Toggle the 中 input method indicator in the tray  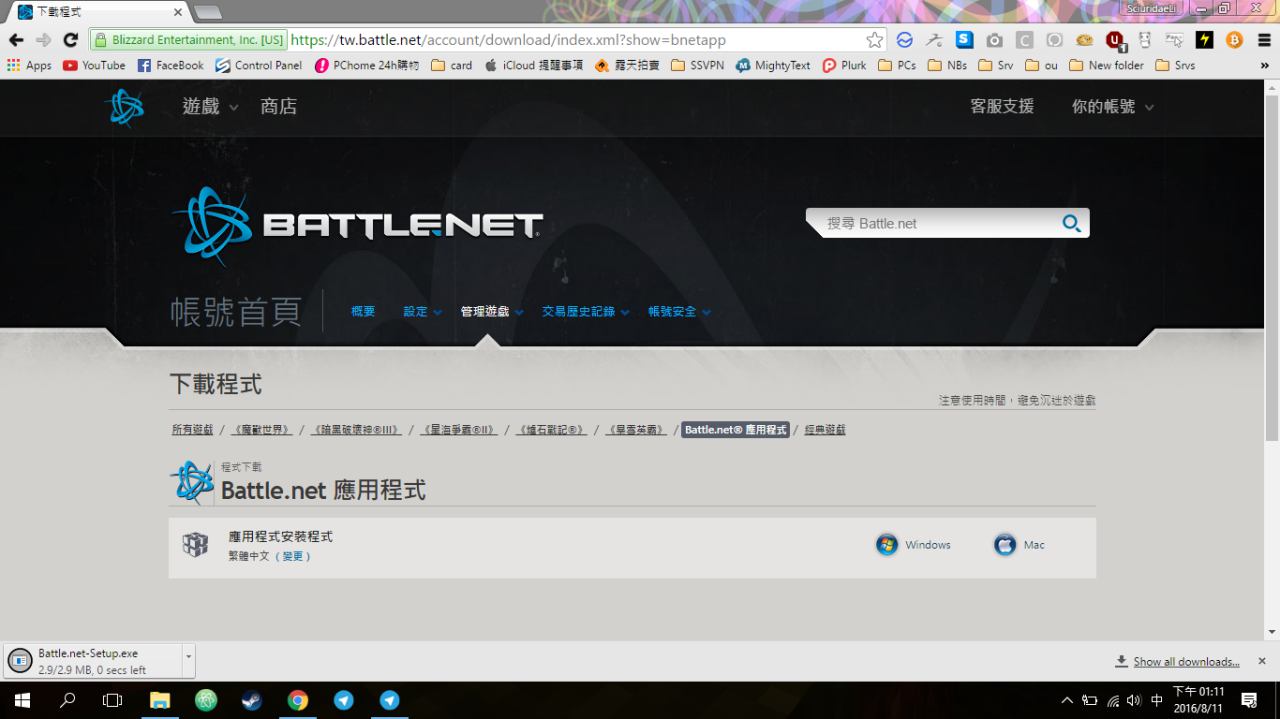[x=1157, y=700]
